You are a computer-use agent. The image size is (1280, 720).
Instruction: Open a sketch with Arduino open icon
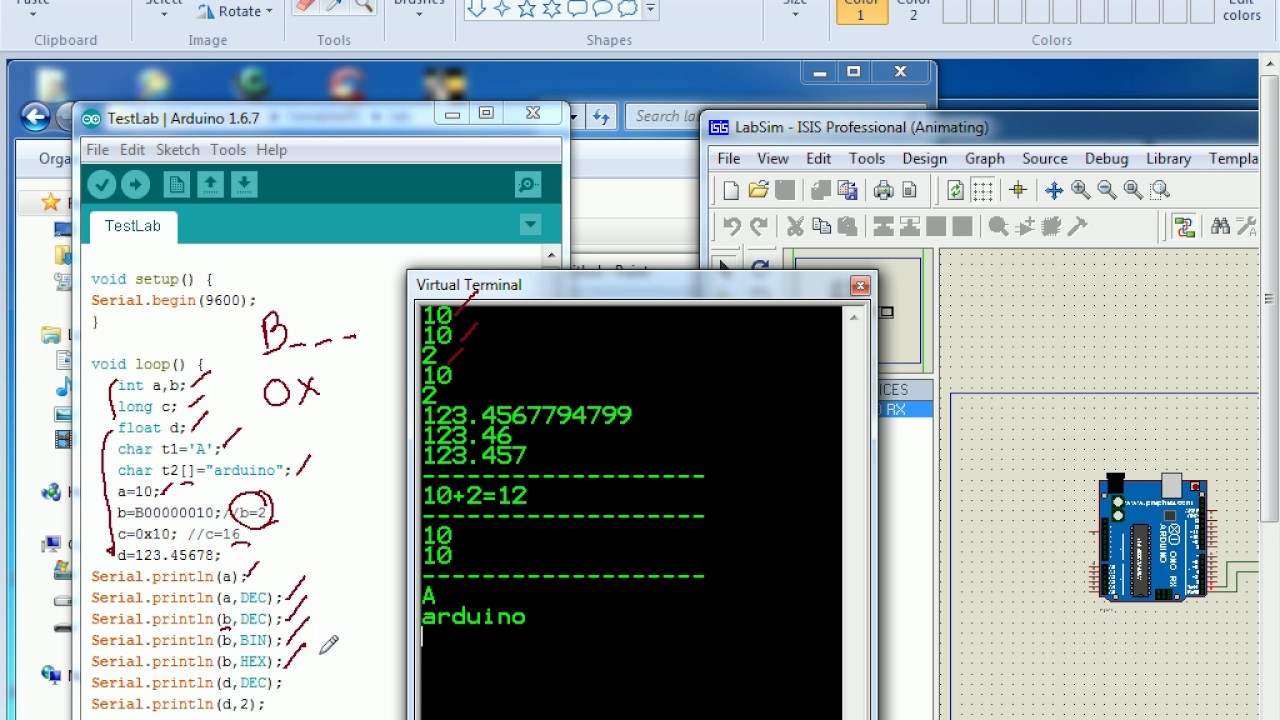210,184
